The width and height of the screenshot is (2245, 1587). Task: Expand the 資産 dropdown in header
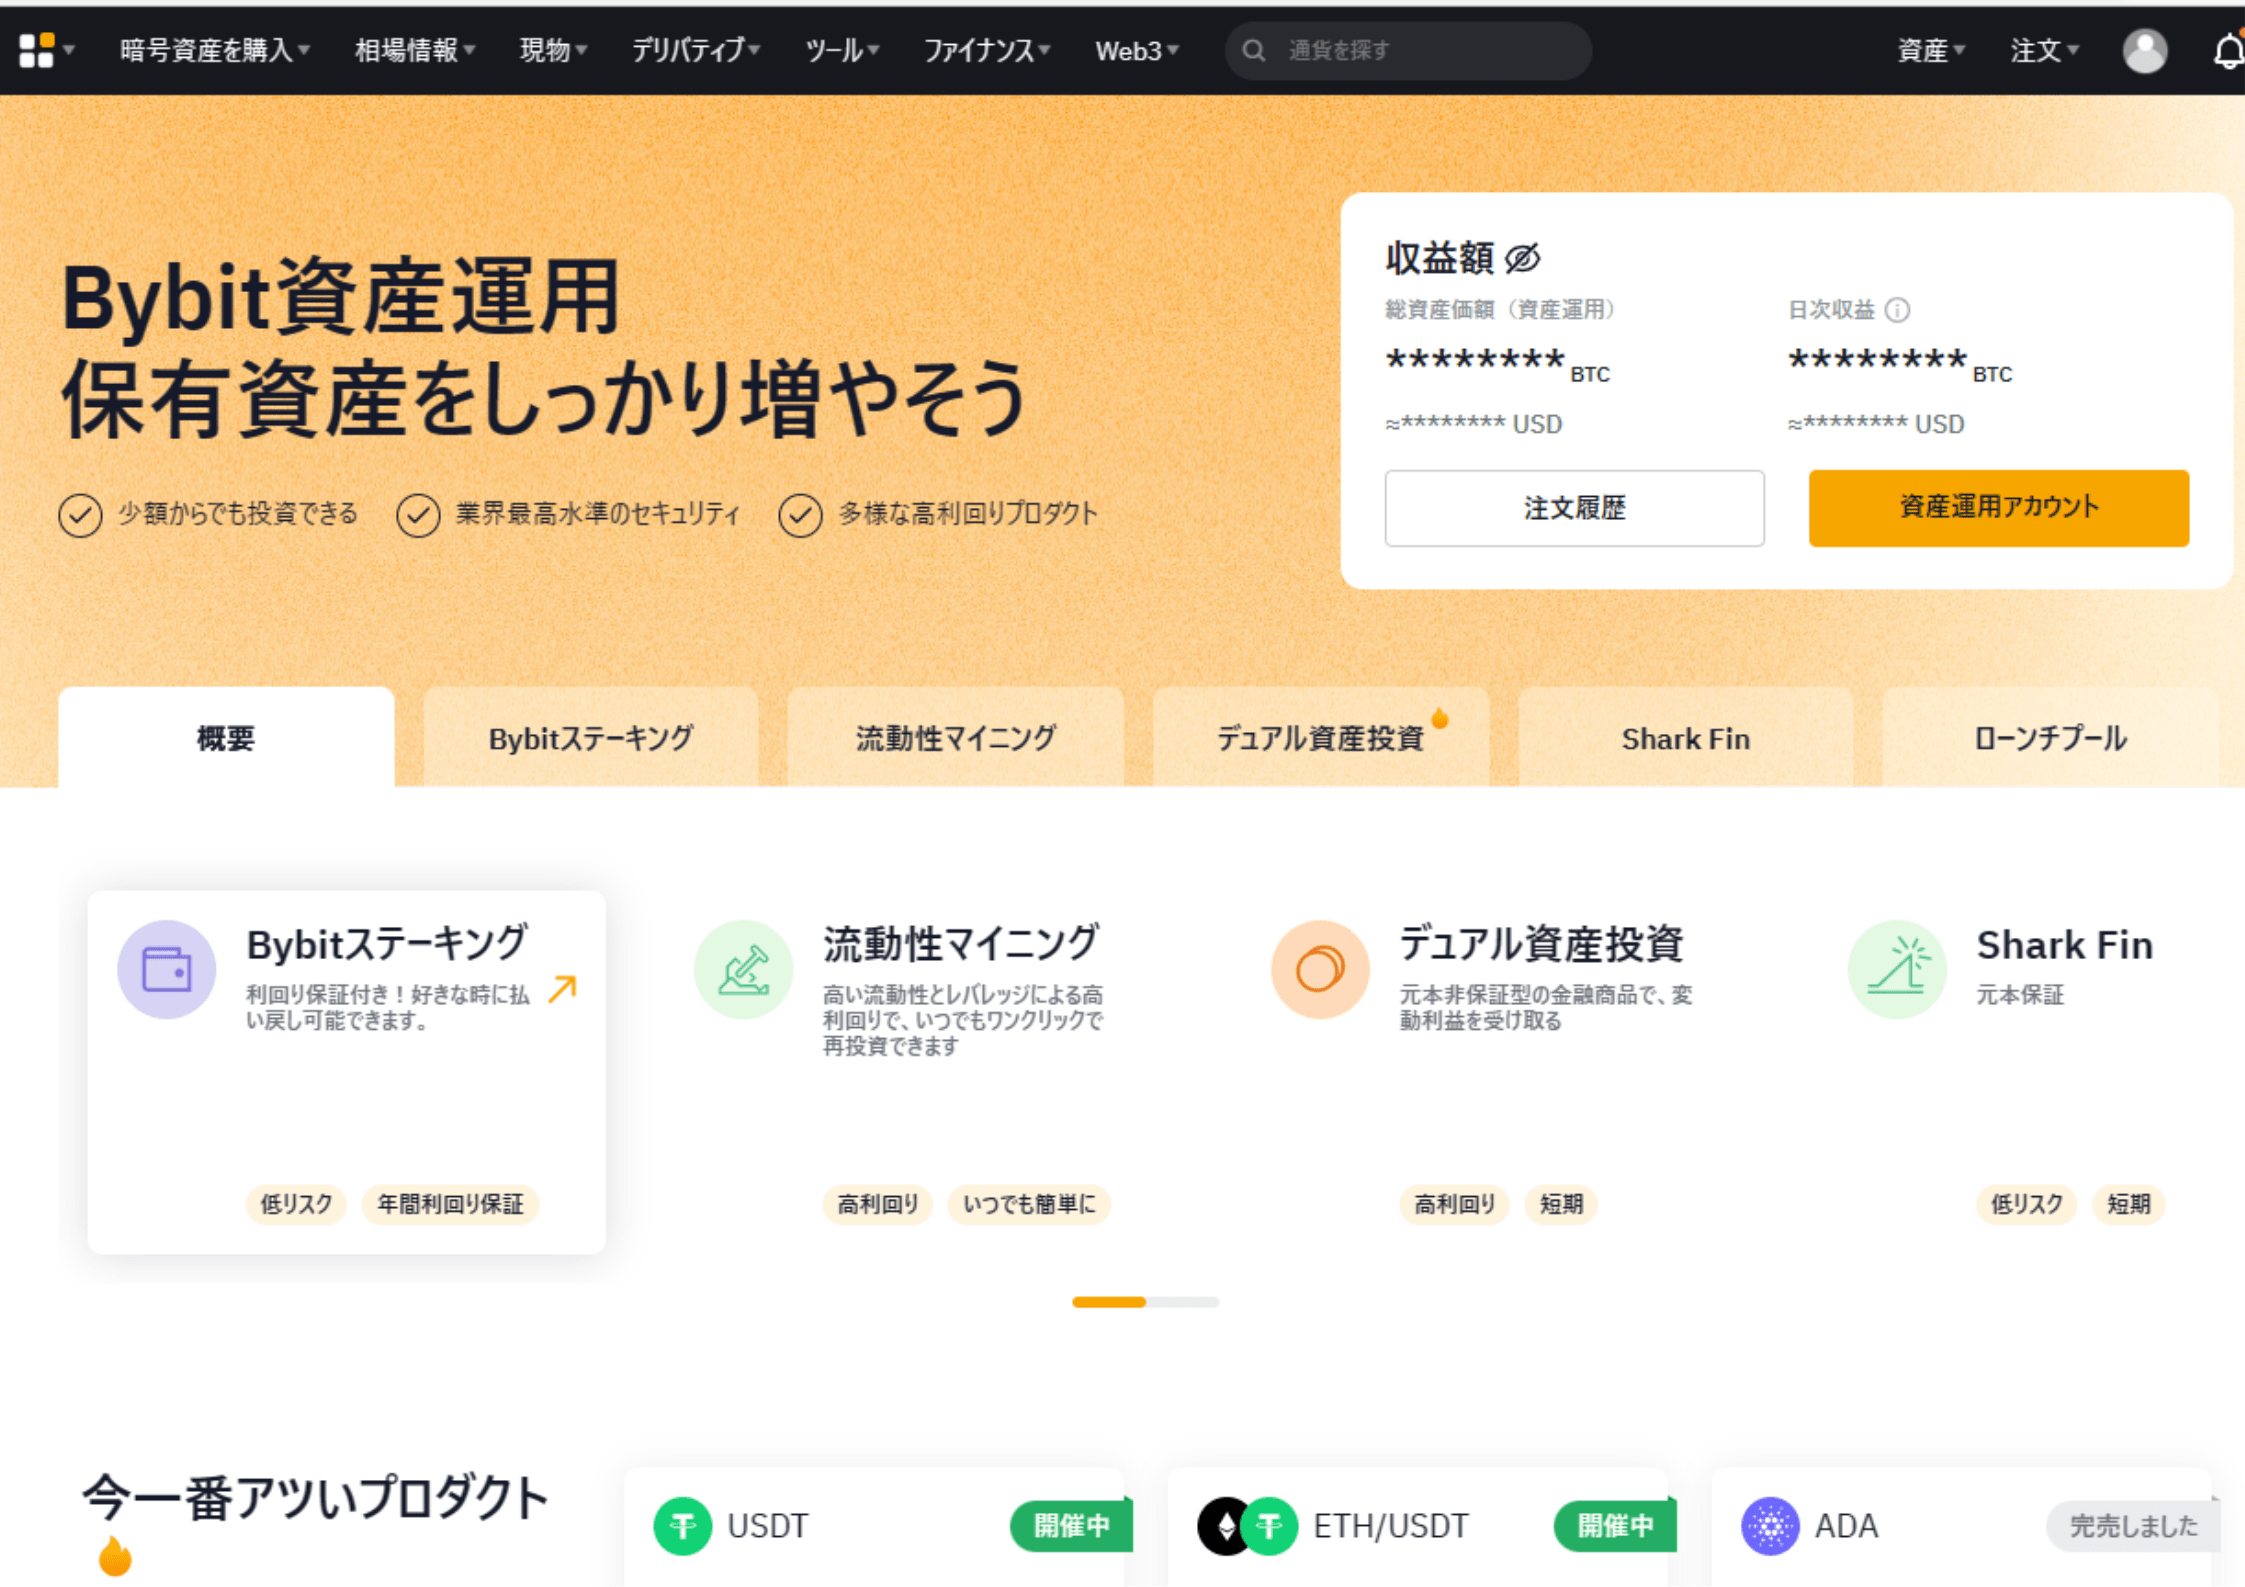point(1931,50)
